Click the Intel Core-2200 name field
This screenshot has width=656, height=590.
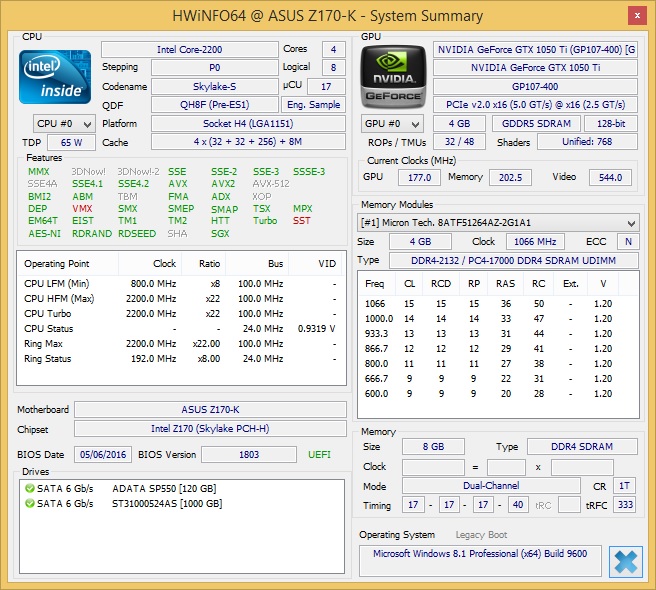(x=190, y=49)
